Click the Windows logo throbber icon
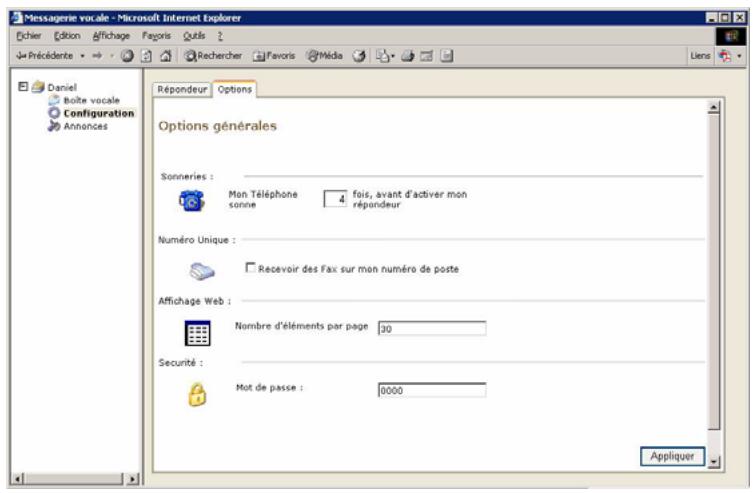Screen dimensions: 756x493 coord(731,36)
